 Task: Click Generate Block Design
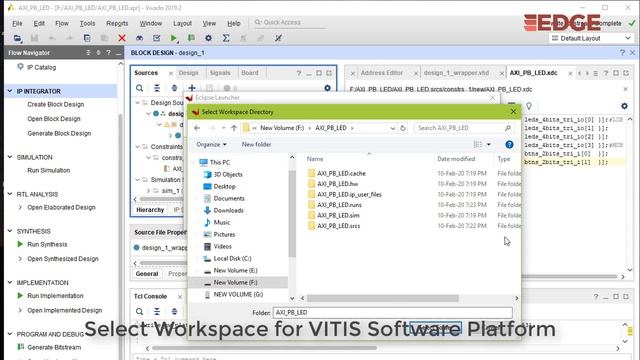pos(59,133)
